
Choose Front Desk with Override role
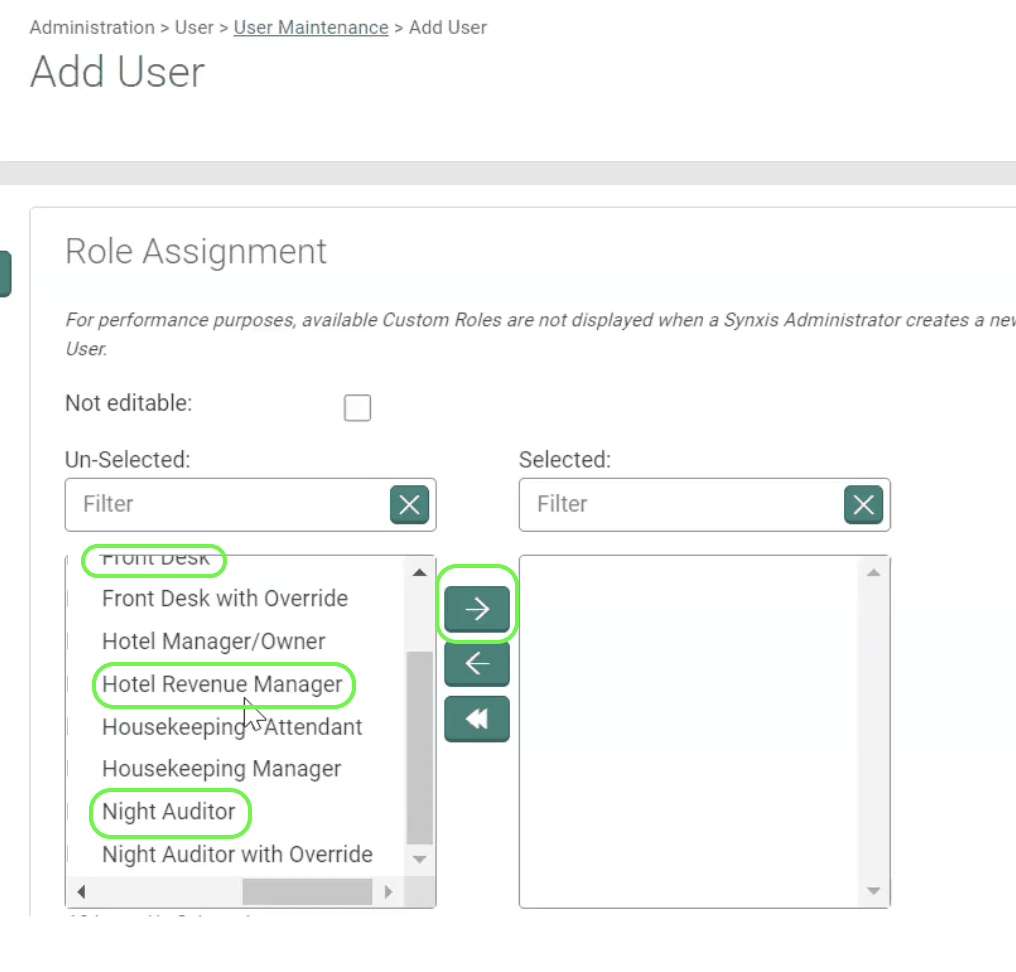coord(225,599)
